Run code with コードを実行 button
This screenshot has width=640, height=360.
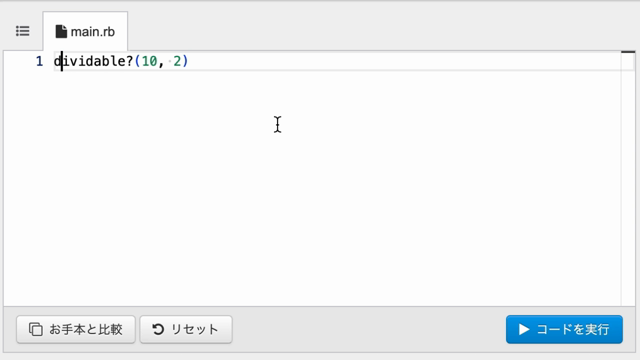click(564, 329)
